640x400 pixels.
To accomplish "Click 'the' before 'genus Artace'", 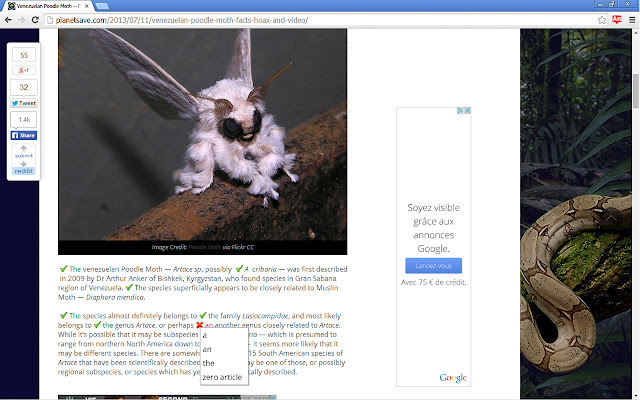I will (108, 325).
